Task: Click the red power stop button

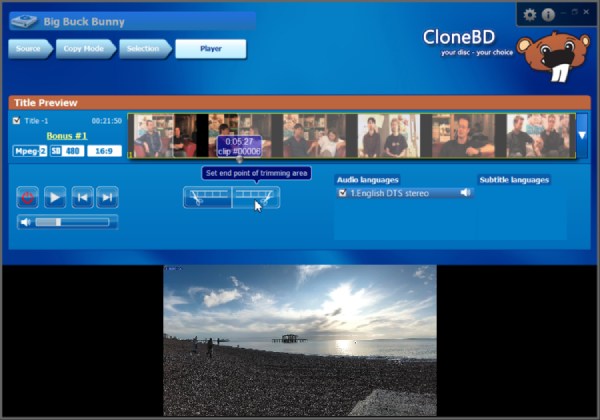Action: coord(28,197)
